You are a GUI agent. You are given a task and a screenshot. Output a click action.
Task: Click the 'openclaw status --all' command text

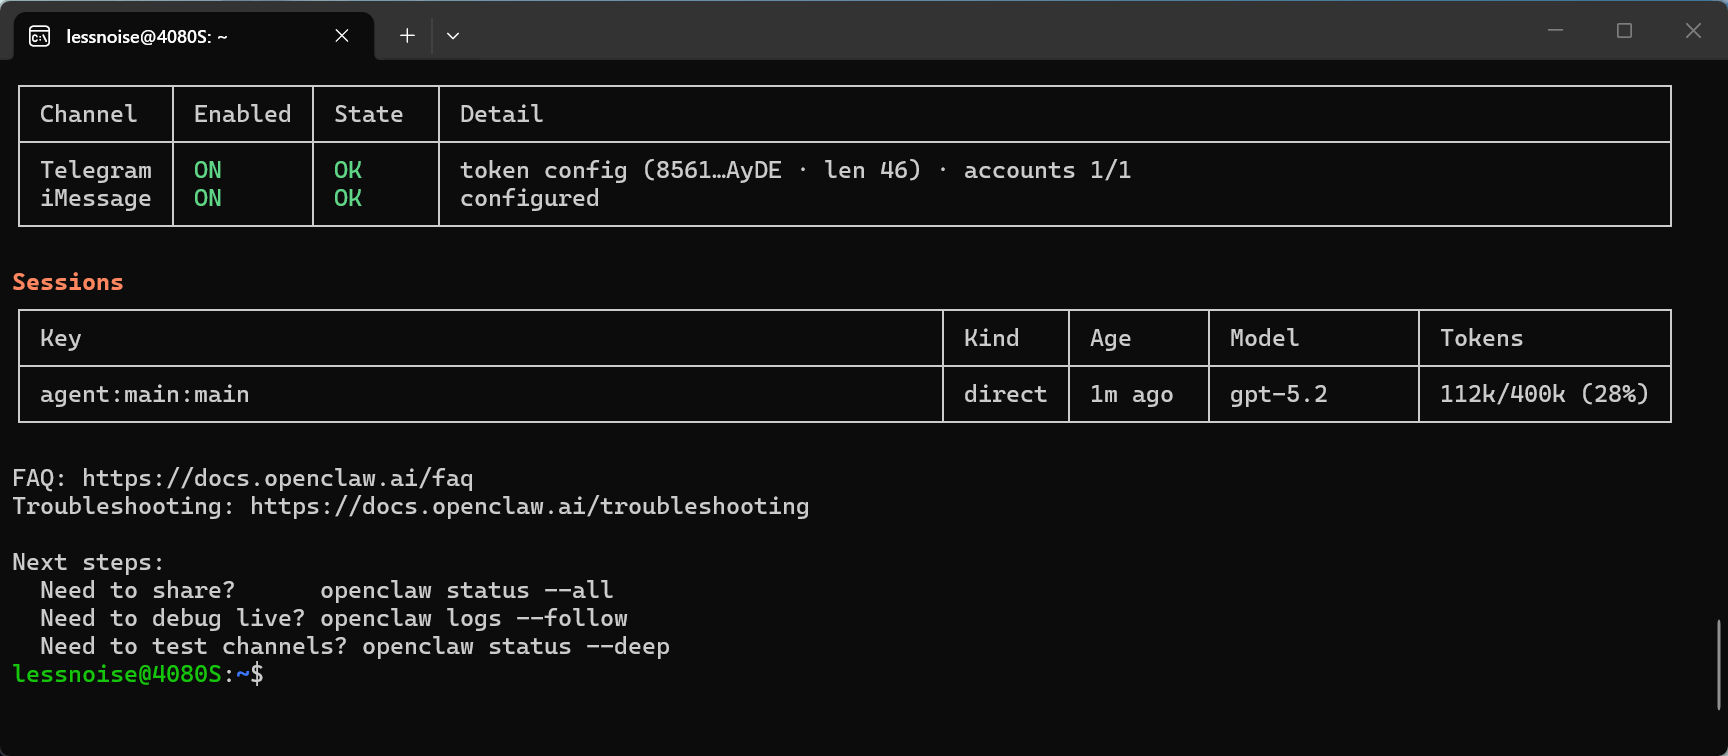(466, 590)
